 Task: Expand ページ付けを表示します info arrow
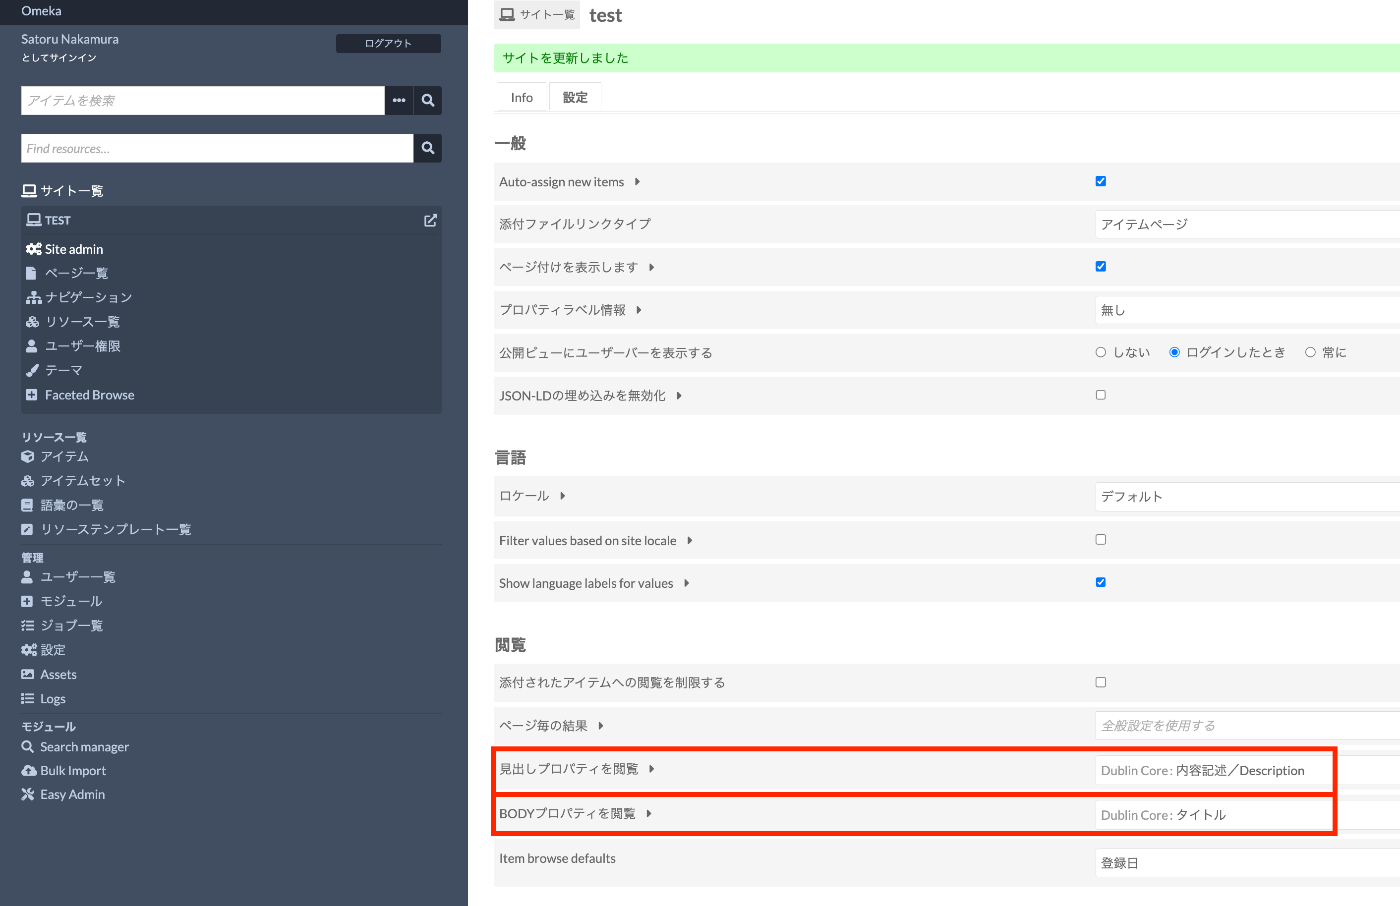pos(652,267)
